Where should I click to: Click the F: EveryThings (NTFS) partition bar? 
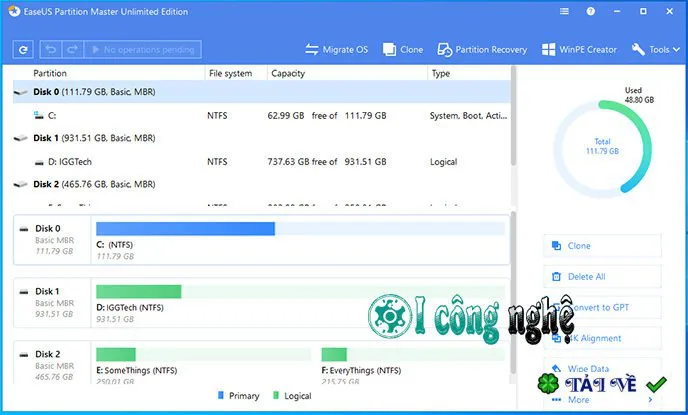coord(413,354)
